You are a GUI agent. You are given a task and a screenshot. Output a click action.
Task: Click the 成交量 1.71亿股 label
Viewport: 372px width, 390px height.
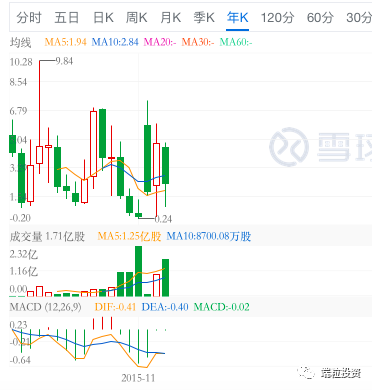pos(47,237)
